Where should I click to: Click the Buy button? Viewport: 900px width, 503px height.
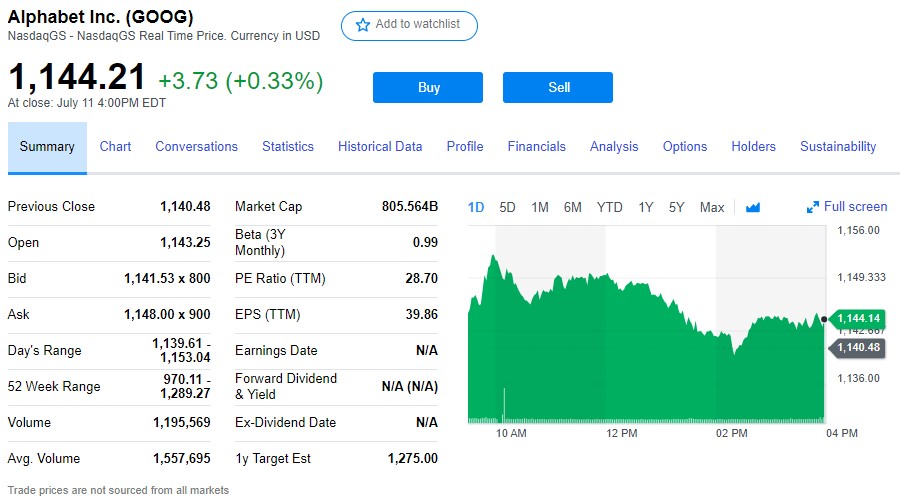[x=428, y=87]
